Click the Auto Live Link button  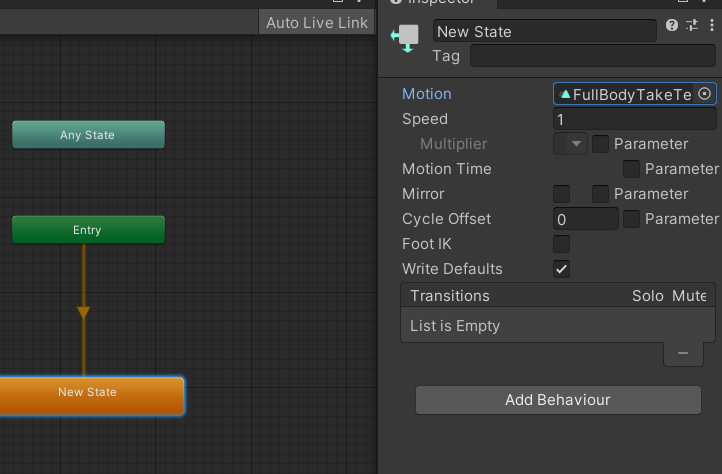point(317,23)
